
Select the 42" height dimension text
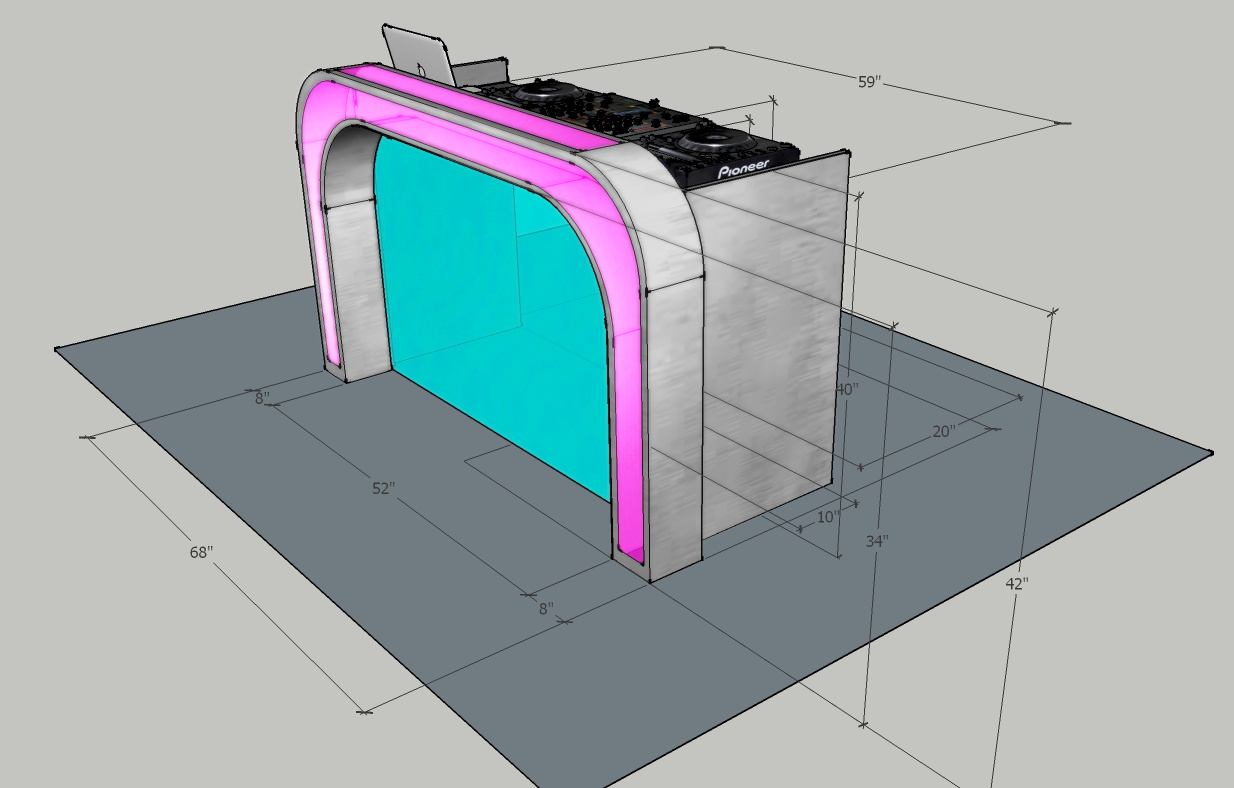tap(1016, 584)
